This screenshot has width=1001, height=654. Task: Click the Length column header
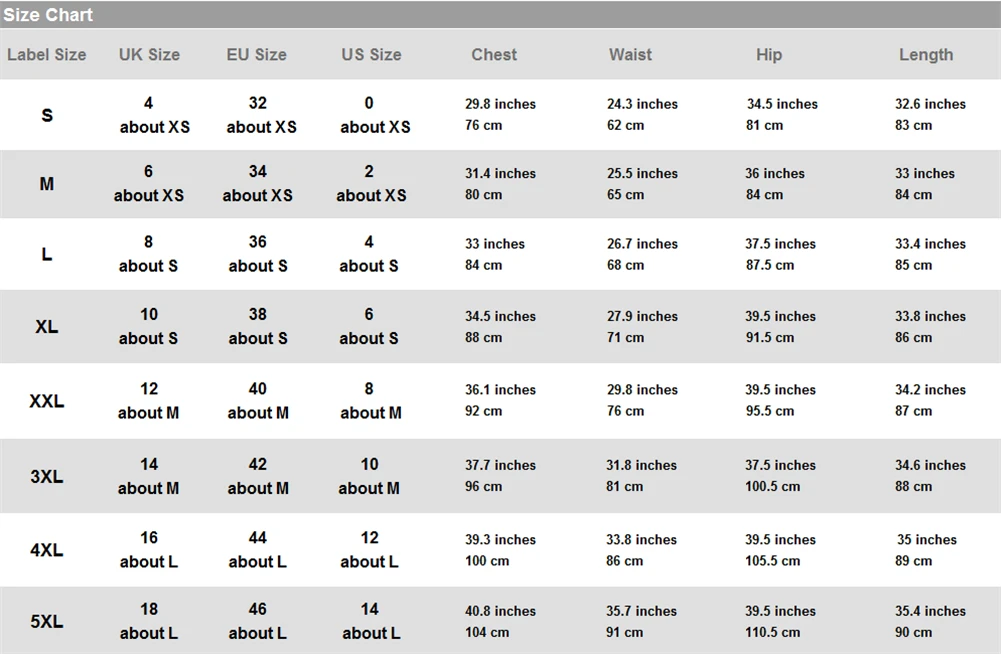(926, 55)
